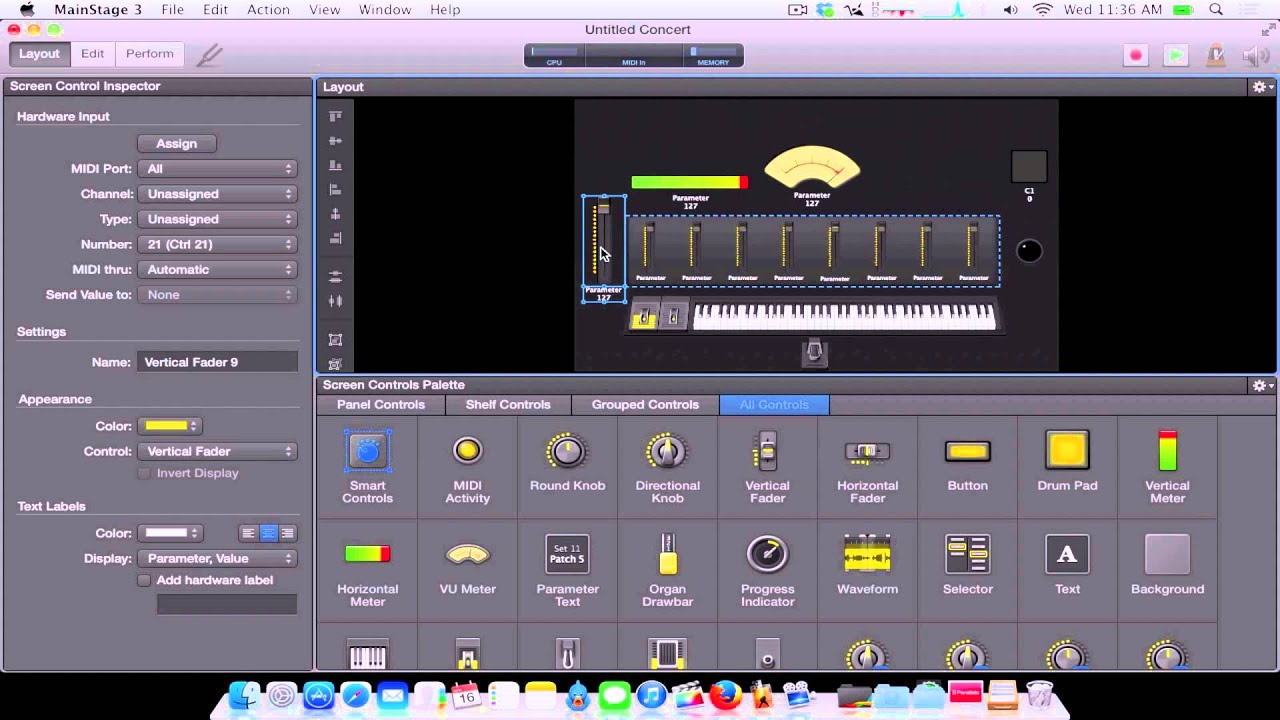Select the Selector control in palette
This screenshot has width=1280, height=720.
point(967,554)
